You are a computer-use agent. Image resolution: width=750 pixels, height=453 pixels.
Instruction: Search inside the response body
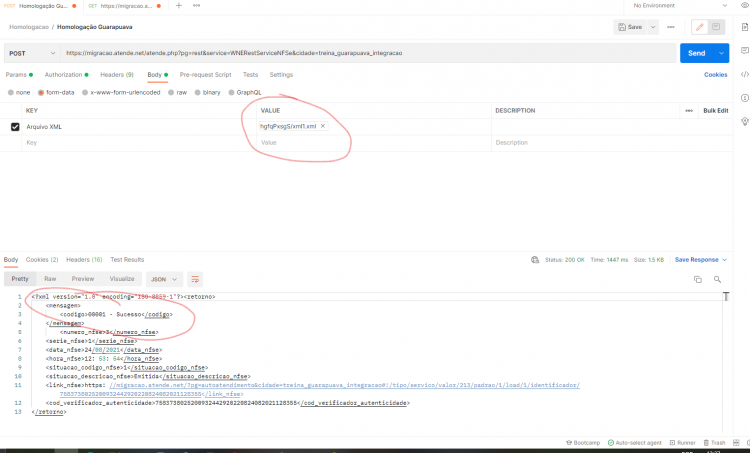[x=717, y=279]
